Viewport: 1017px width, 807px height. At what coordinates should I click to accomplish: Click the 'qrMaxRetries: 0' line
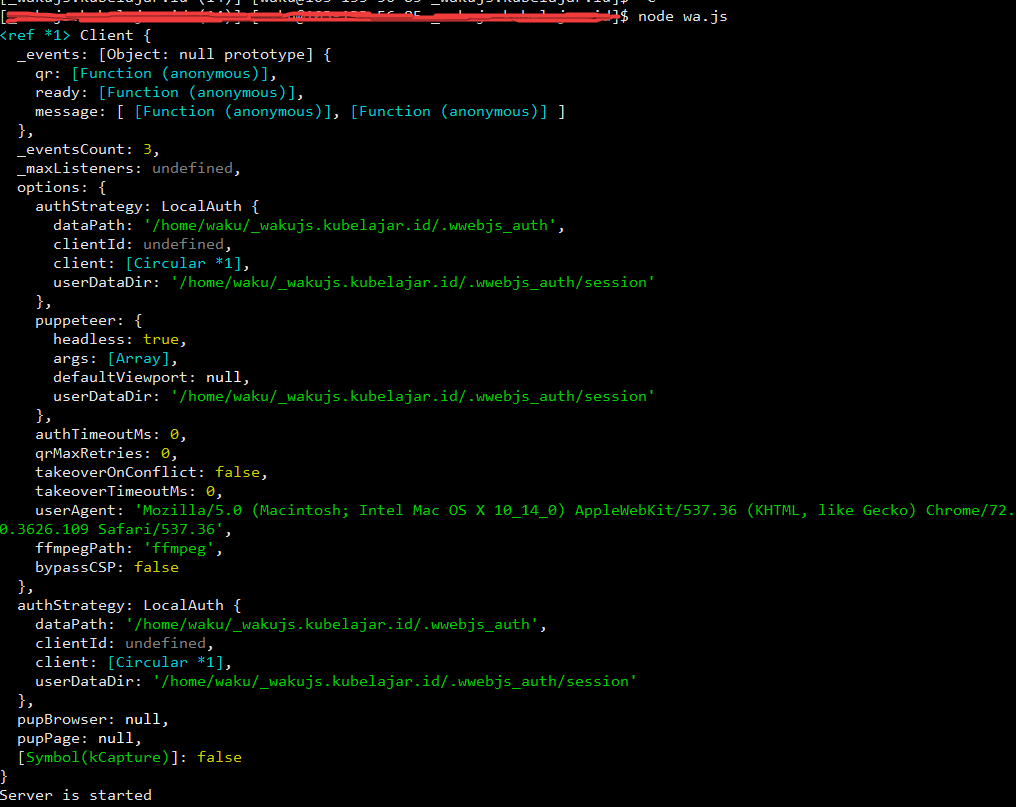106,453
